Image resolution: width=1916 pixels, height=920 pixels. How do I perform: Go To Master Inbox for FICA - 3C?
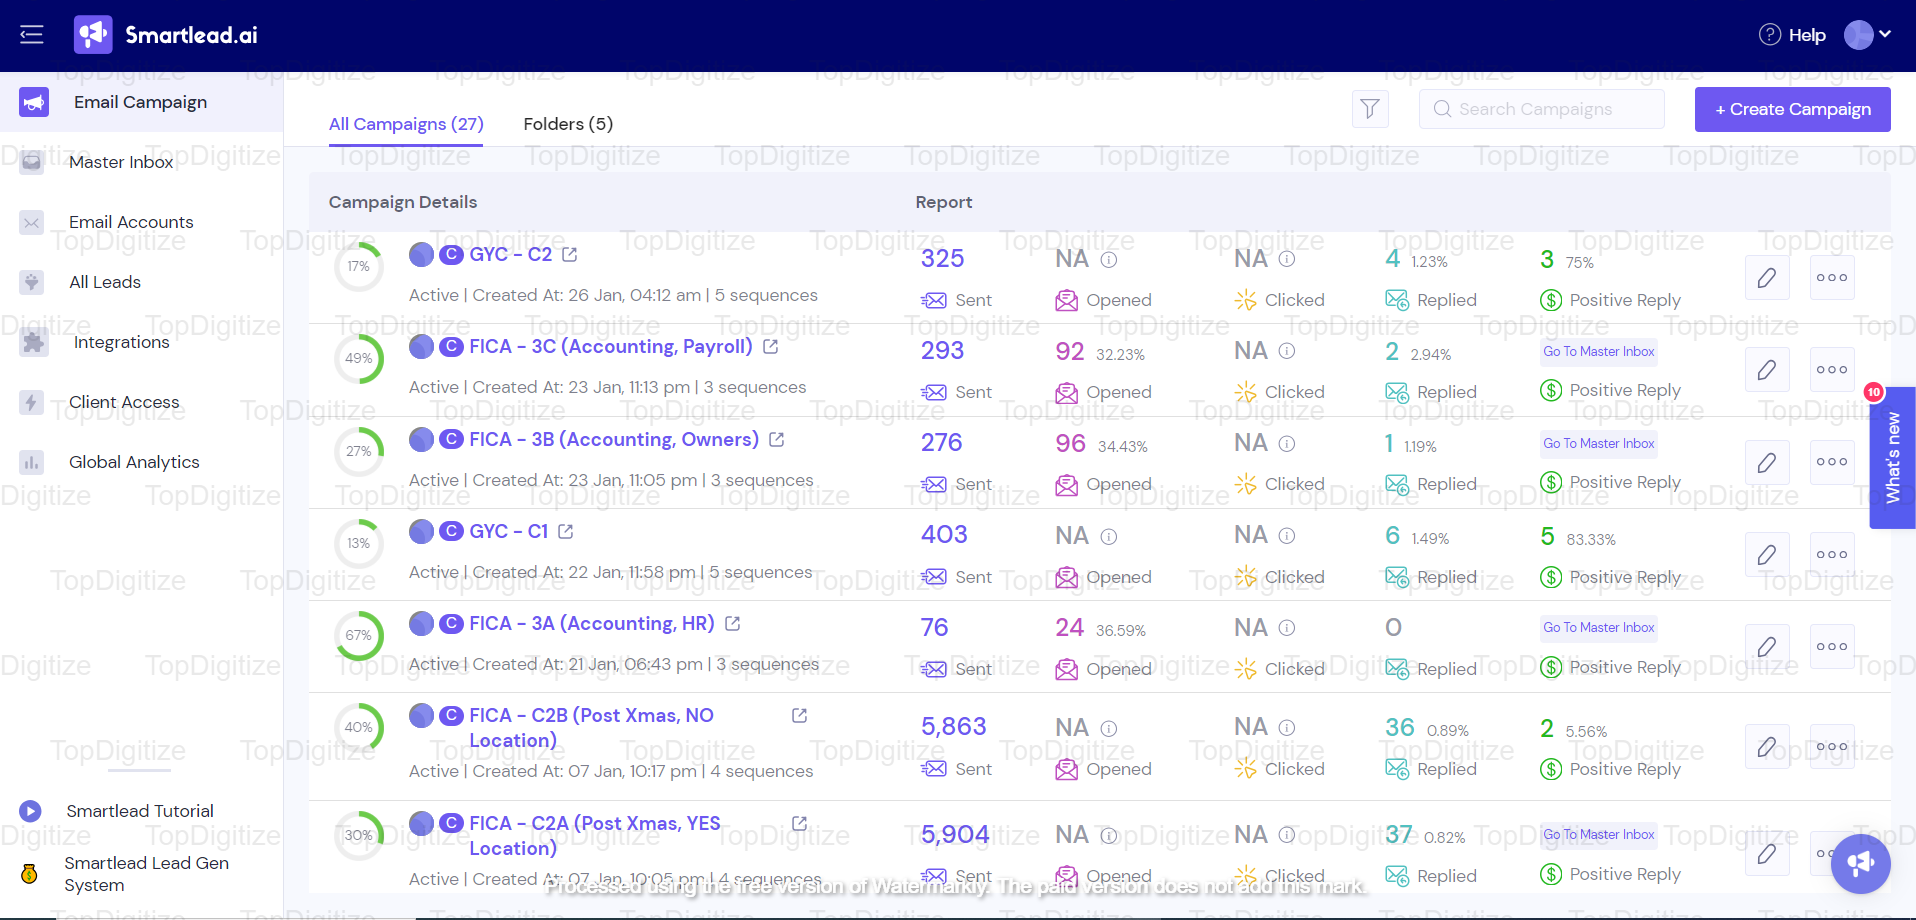[x=1598, y=351]
